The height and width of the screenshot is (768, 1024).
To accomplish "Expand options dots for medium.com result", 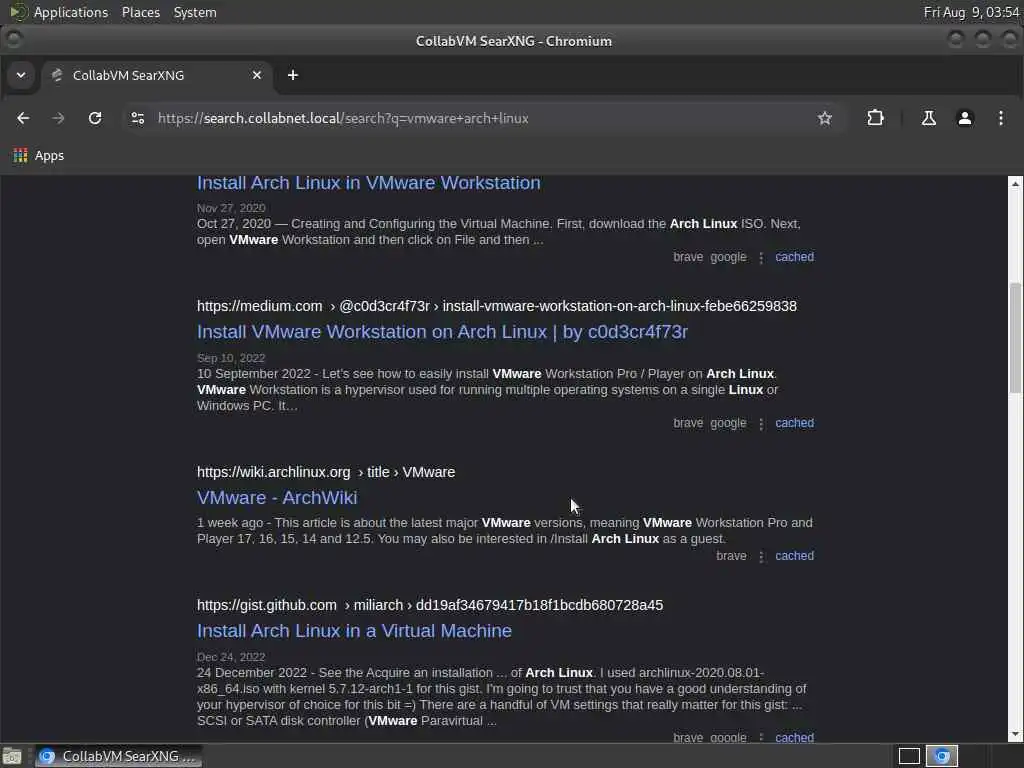I will point(761,424).
